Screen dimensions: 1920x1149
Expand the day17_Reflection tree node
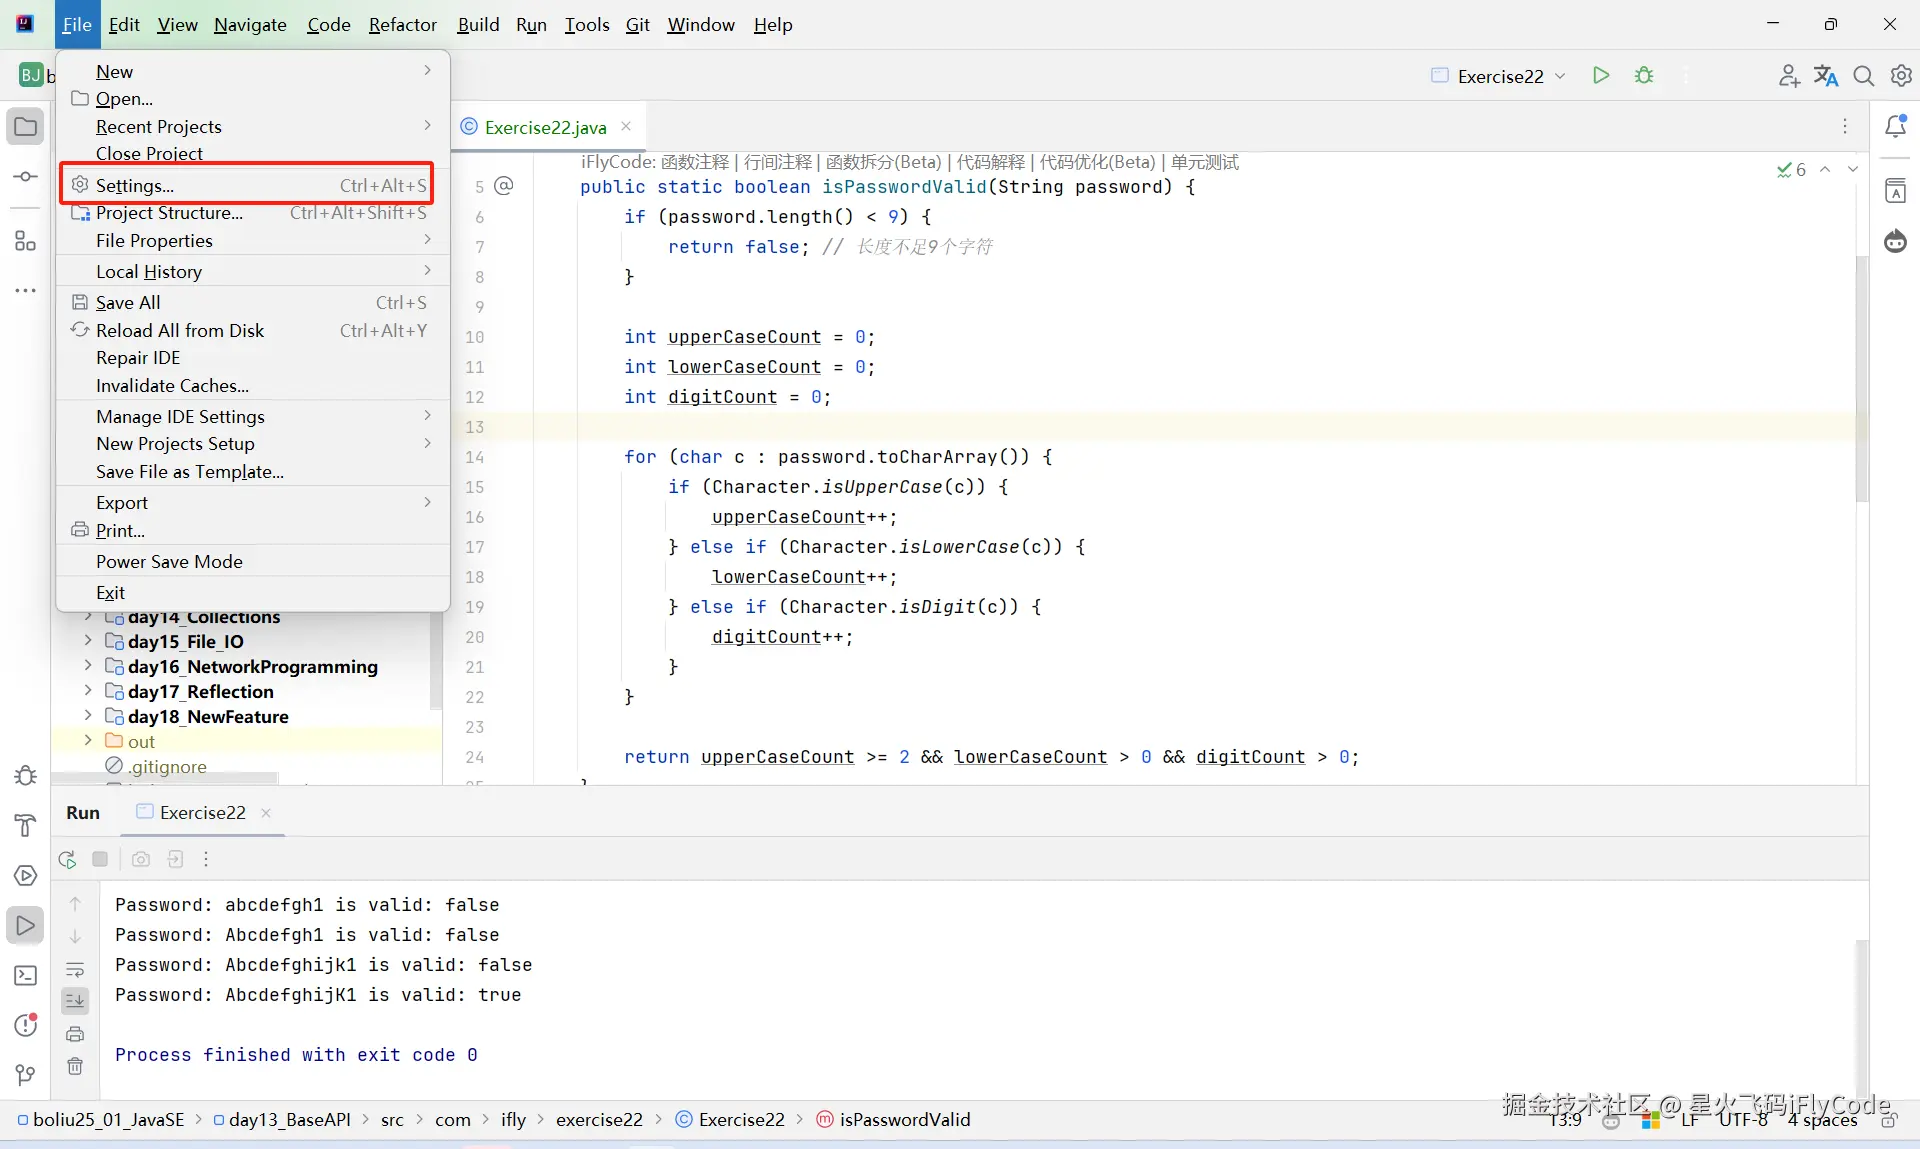click(x=88, y=691)
